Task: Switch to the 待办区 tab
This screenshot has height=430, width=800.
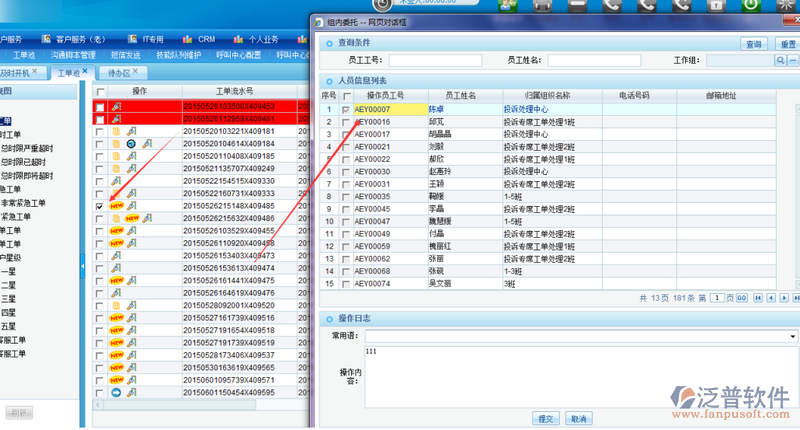Action: [x=118, y=73]
